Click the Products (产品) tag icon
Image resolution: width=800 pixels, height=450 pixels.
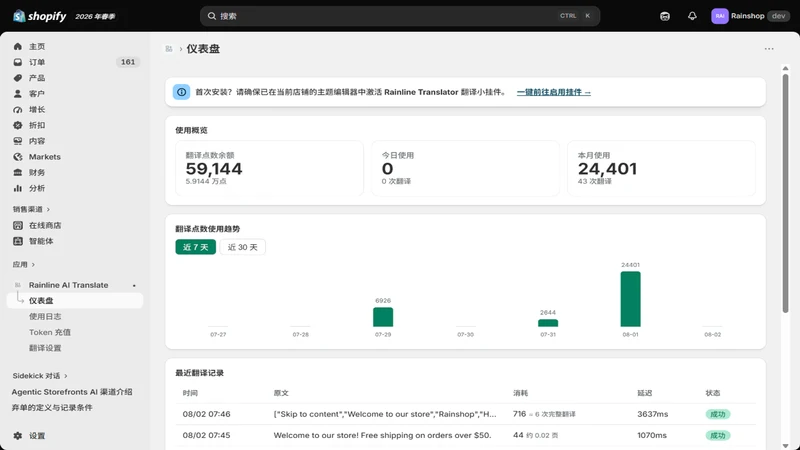[18, 78]
